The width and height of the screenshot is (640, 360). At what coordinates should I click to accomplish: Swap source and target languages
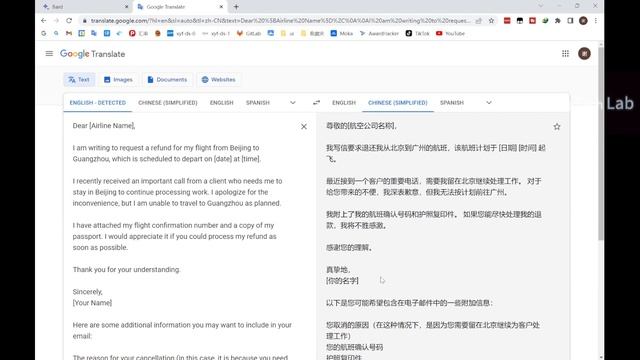pos(316,102)
